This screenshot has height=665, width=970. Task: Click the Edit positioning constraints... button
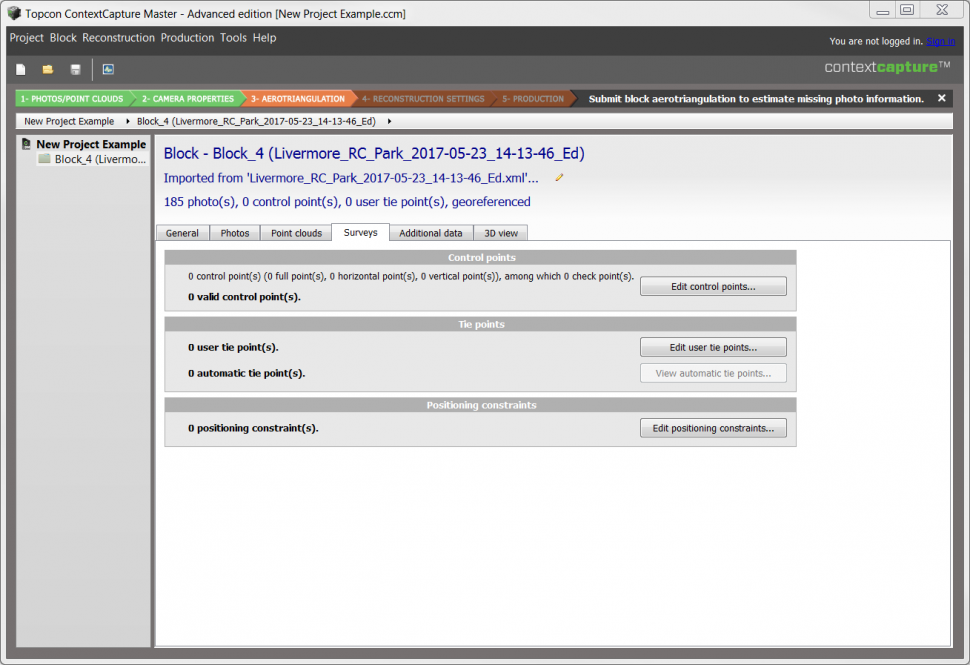point(713,428)
